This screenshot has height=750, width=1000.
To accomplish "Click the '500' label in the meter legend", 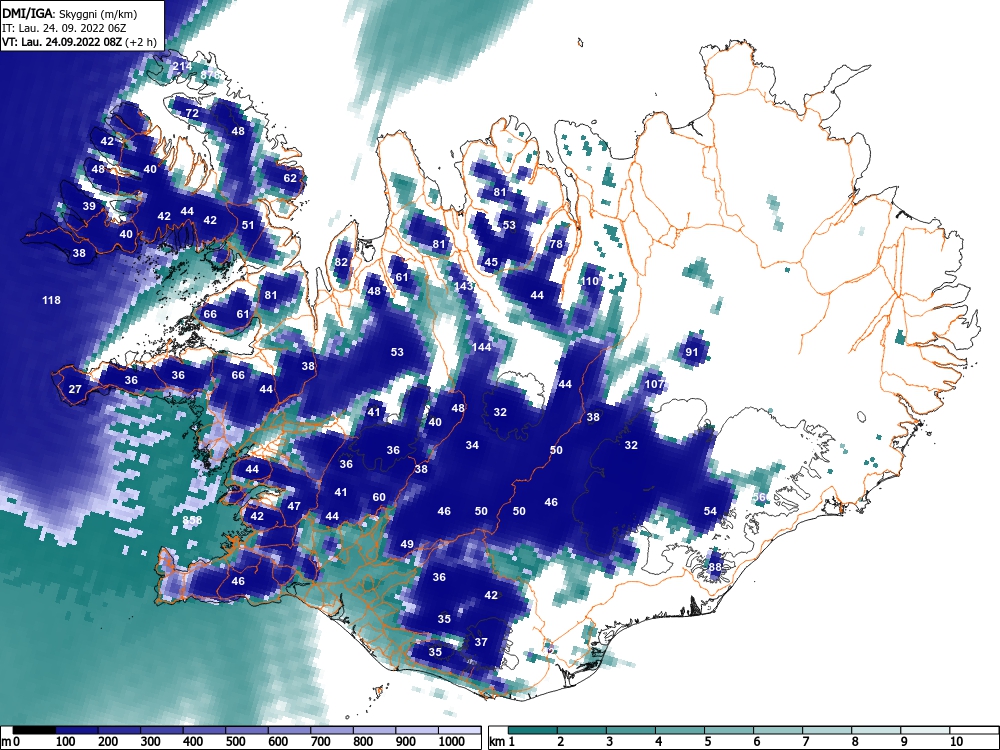I will pyautogui.click(x=236, y=742).
